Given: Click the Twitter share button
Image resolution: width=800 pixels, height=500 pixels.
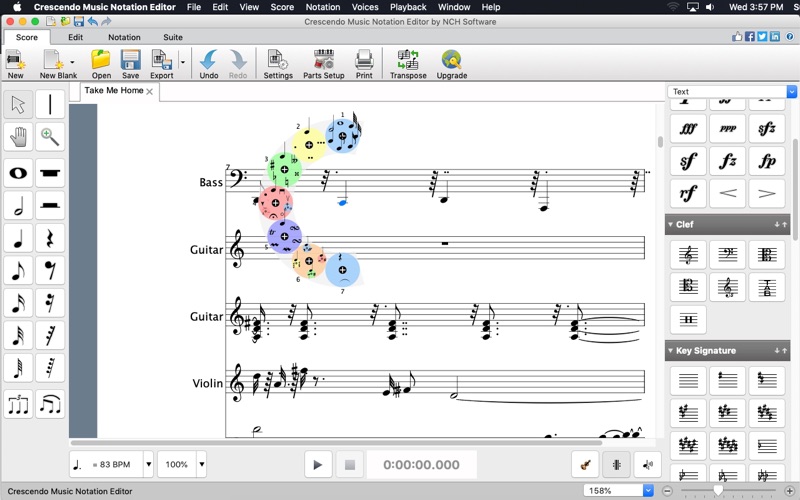Looking at the screenshot, I should [x=762, y=37].
